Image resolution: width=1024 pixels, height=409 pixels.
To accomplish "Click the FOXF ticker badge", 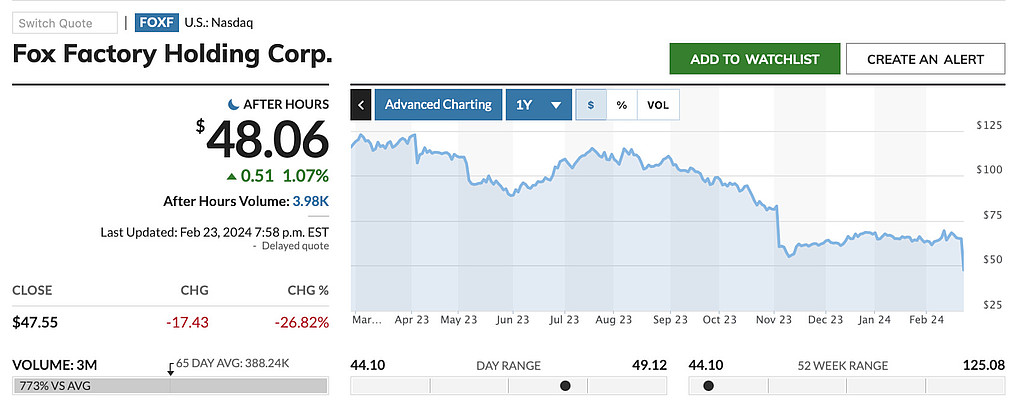I will [x=157, y=22].
